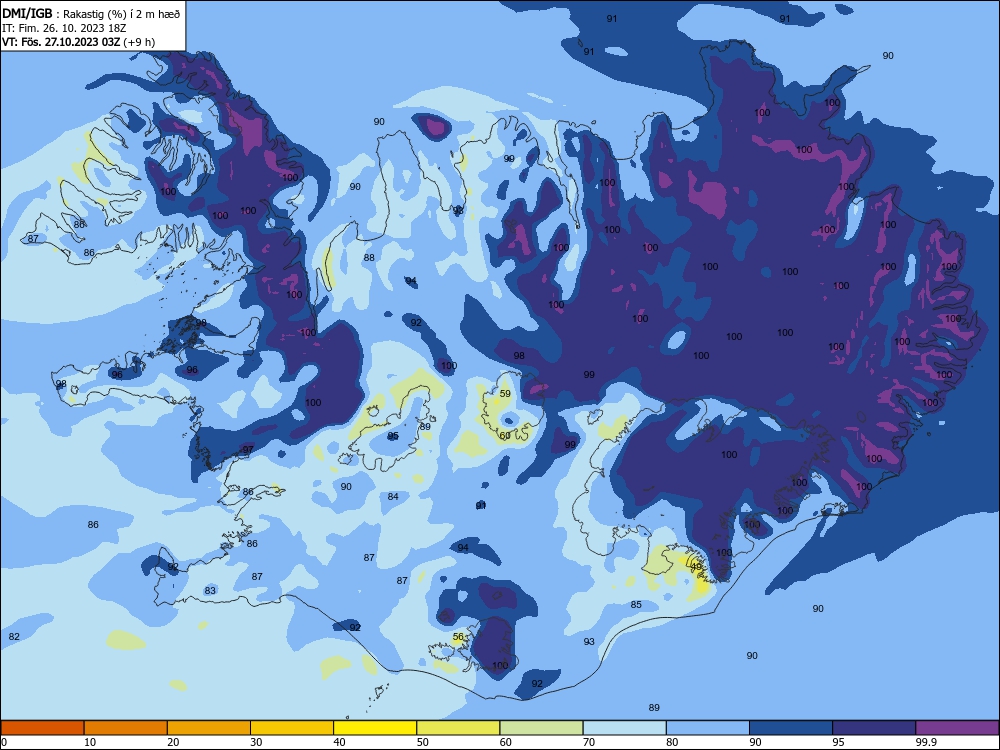Pick the bright yellow 40–50 legend swatch
Screen dimensions: 1000x750
[x=375, y=728]
